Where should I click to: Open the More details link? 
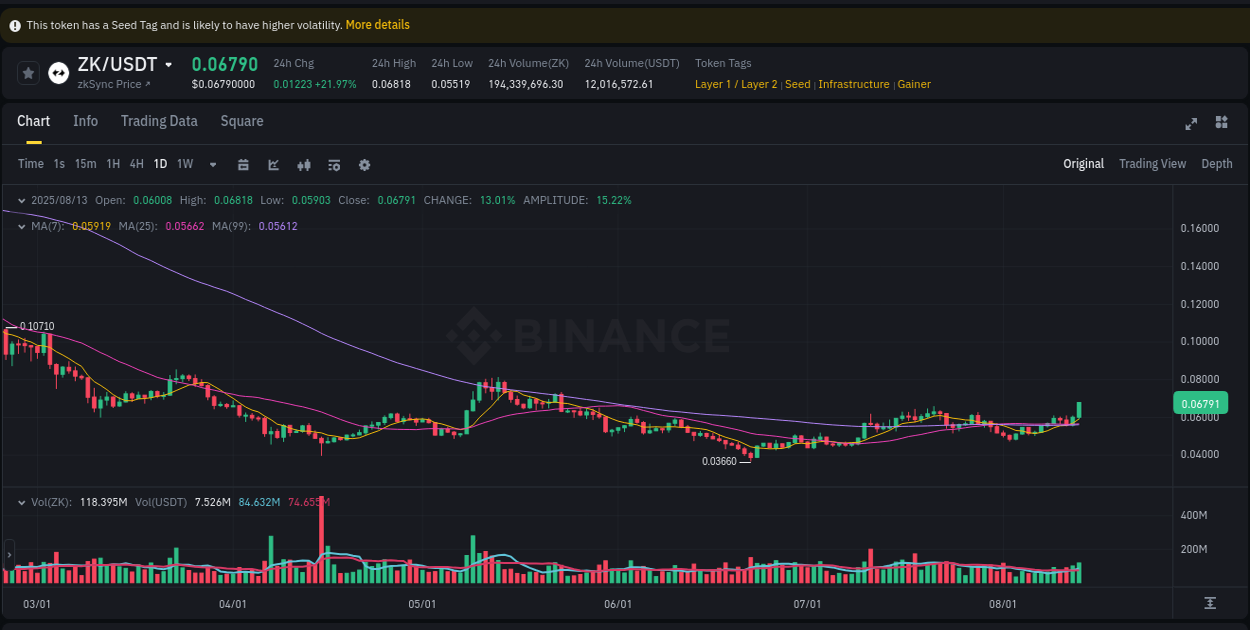point(377,24)
